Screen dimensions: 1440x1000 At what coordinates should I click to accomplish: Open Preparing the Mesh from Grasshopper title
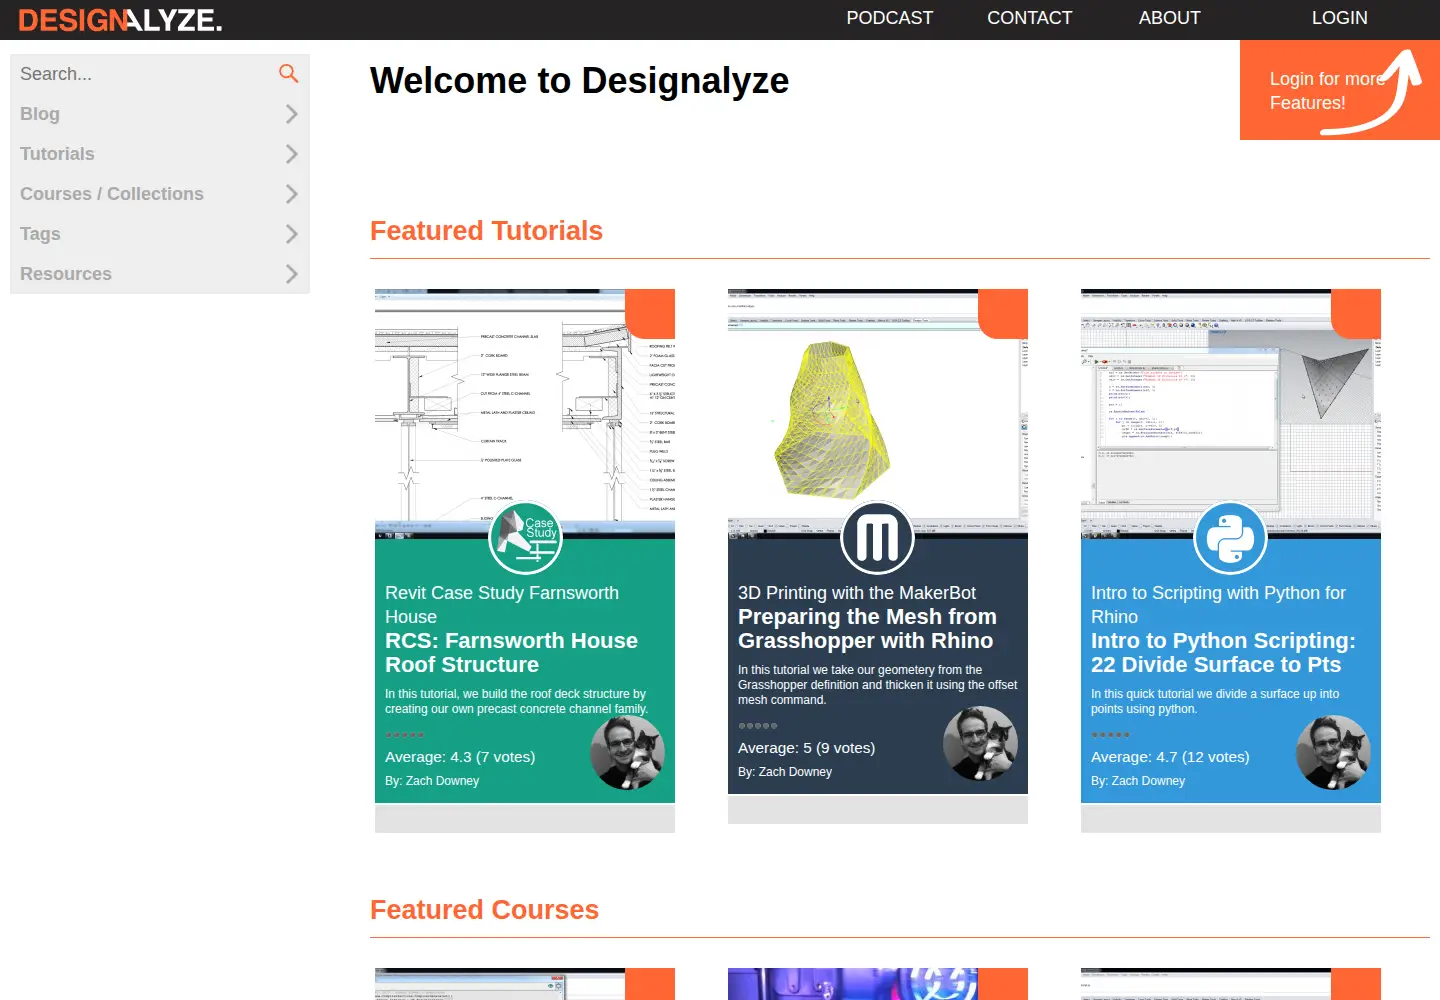(x=867, y=629)
